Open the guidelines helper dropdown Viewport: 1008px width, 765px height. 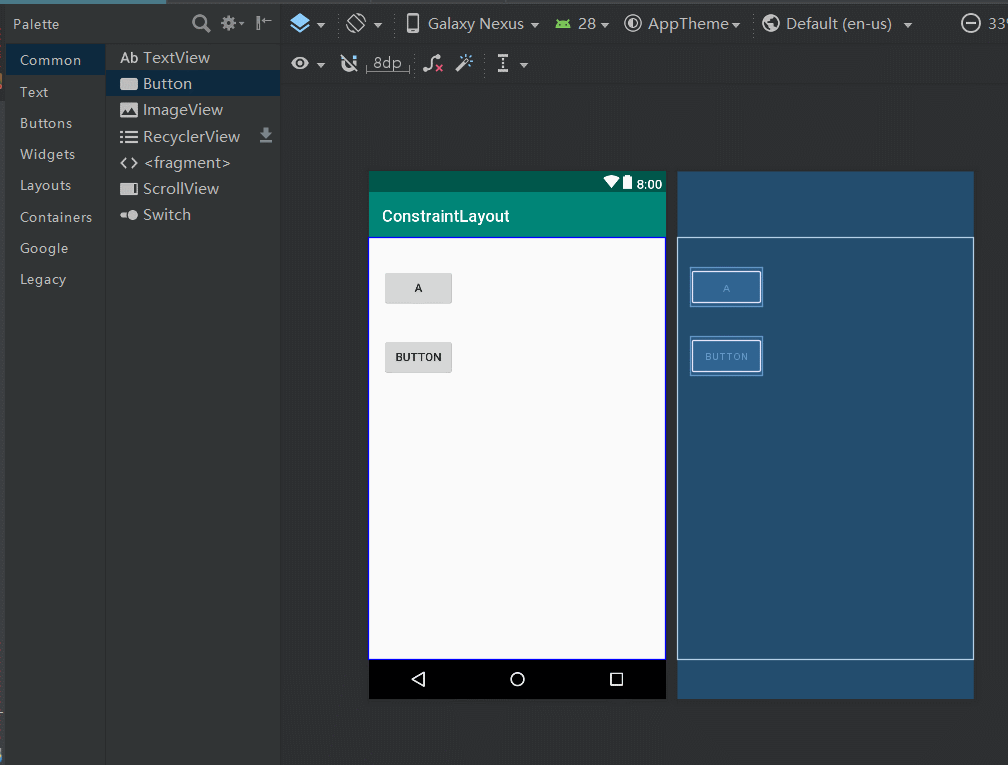pyautogui.click(x=512, y=64)
